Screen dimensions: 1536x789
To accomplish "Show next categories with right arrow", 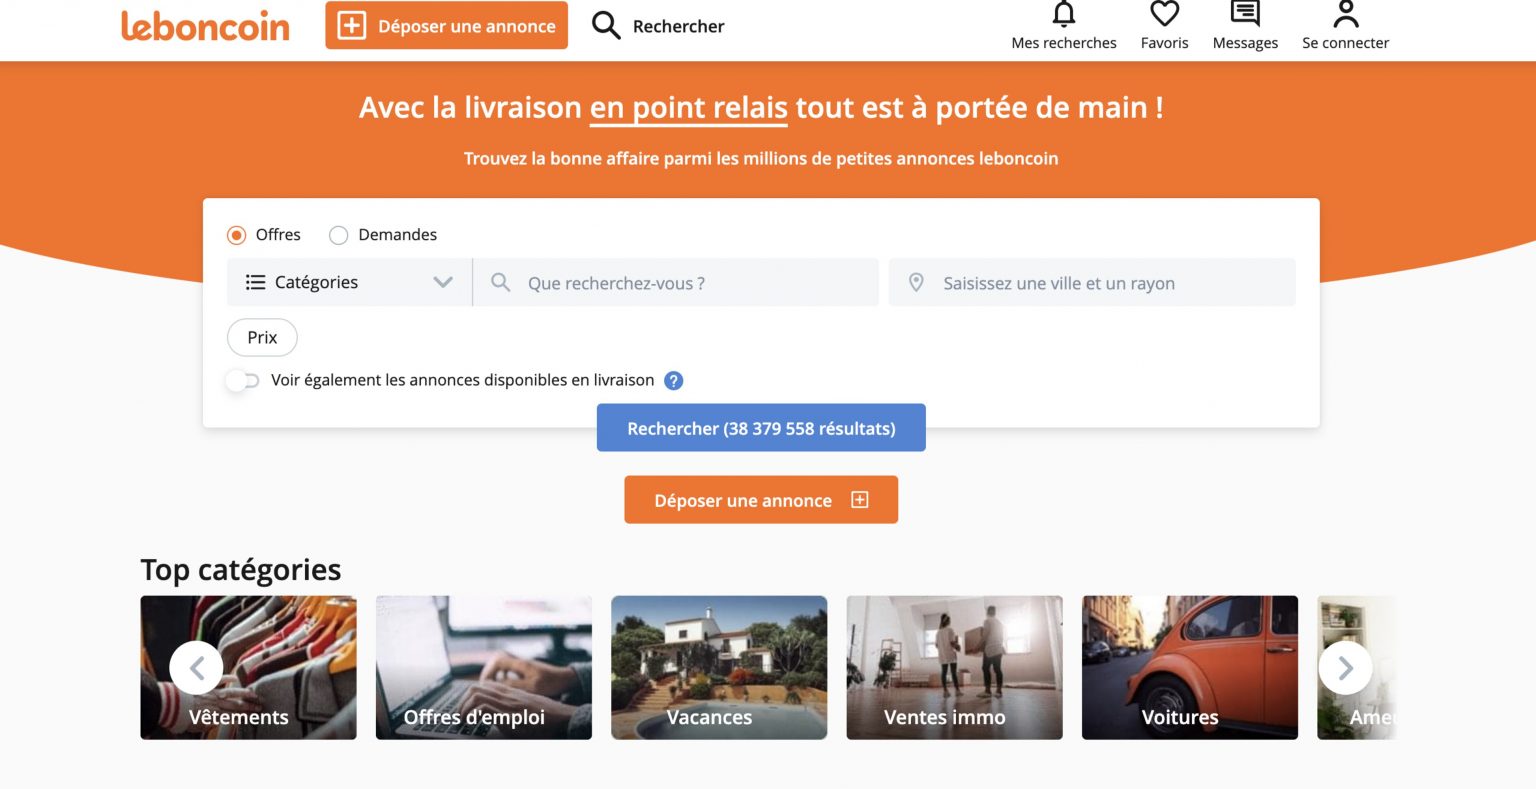I will [x=1345, y=667].
